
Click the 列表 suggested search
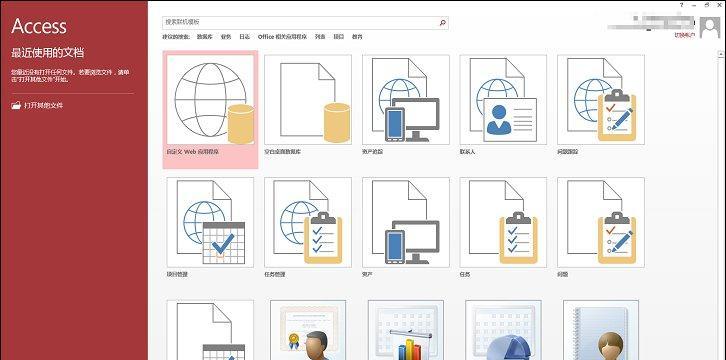point(320,37)
